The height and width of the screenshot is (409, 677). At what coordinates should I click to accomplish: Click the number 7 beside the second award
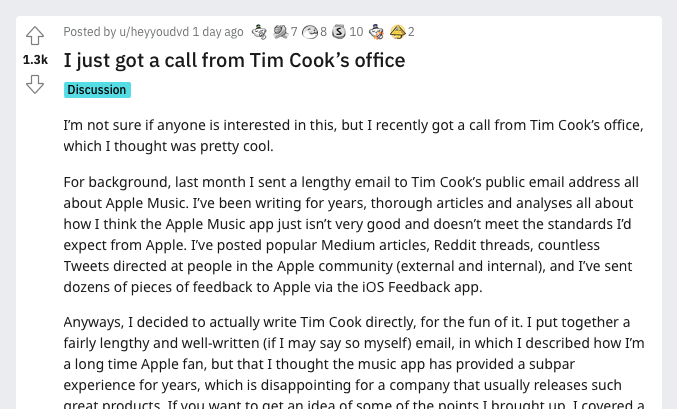click(x=294, y=32)
